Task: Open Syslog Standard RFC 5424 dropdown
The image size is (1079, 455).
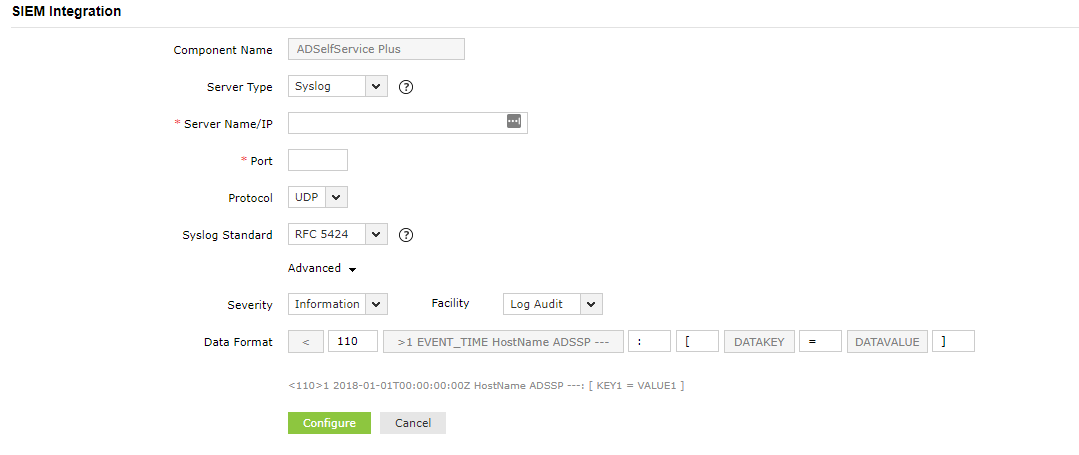Action: pos(337,235)
